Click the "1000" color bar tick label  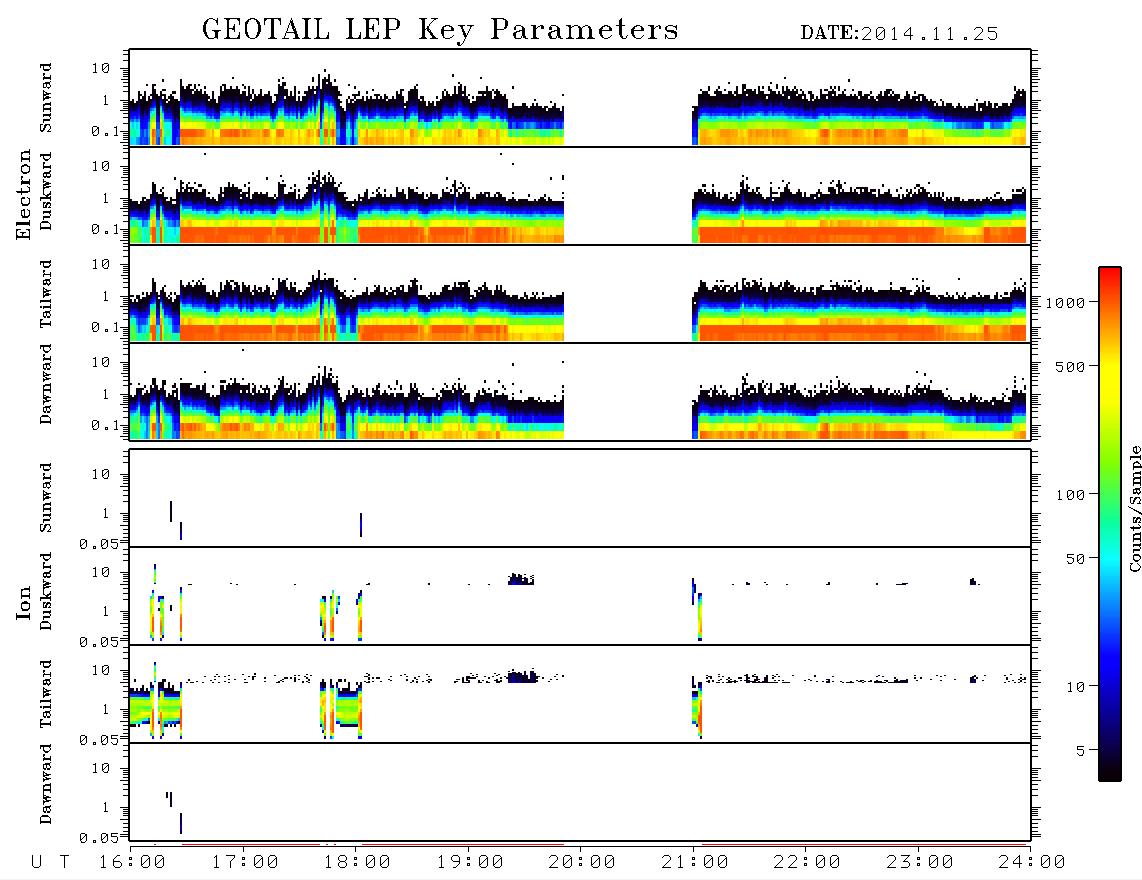click(1066, 303)
